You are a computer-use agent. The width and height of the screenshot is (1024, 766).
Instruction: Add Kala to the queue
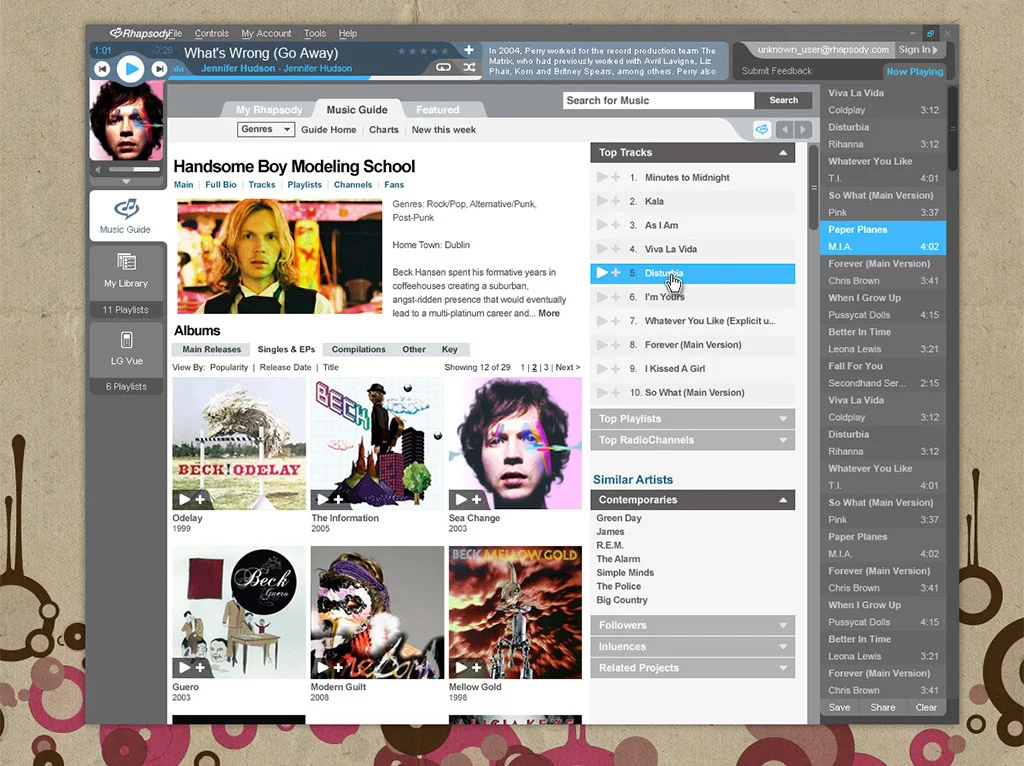point(615,201)
